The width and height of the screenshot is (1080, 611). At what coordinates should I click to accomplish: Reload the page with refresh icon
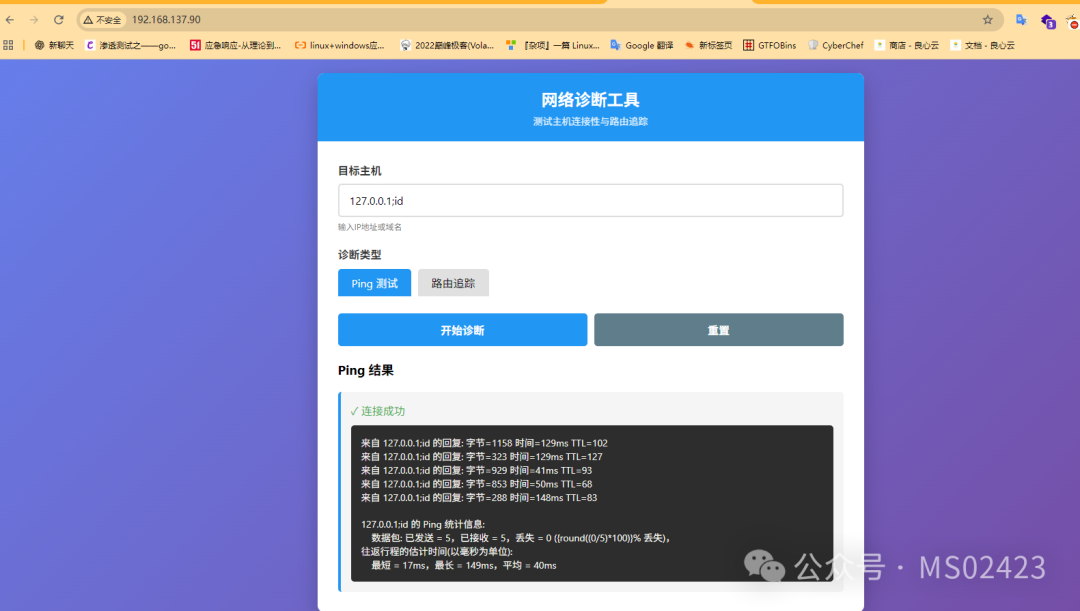pos(59,20)
